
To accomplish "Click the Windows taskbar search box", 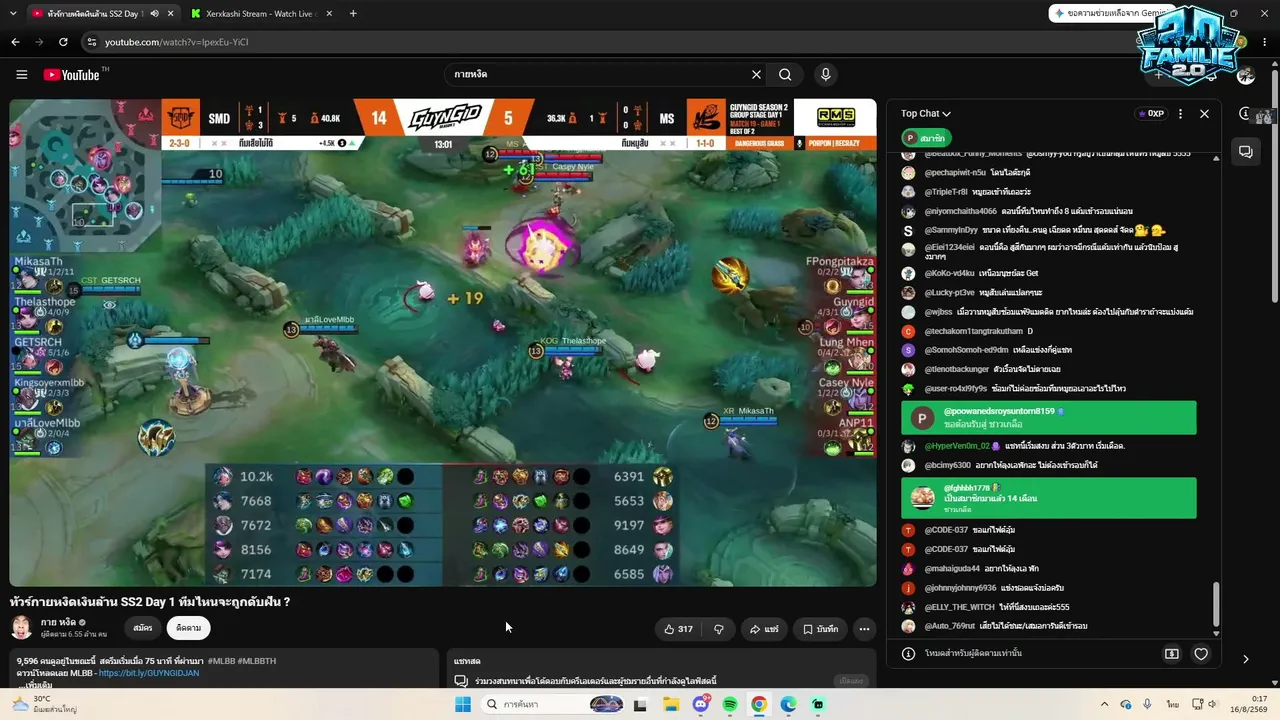I will [x=553, y=704].
